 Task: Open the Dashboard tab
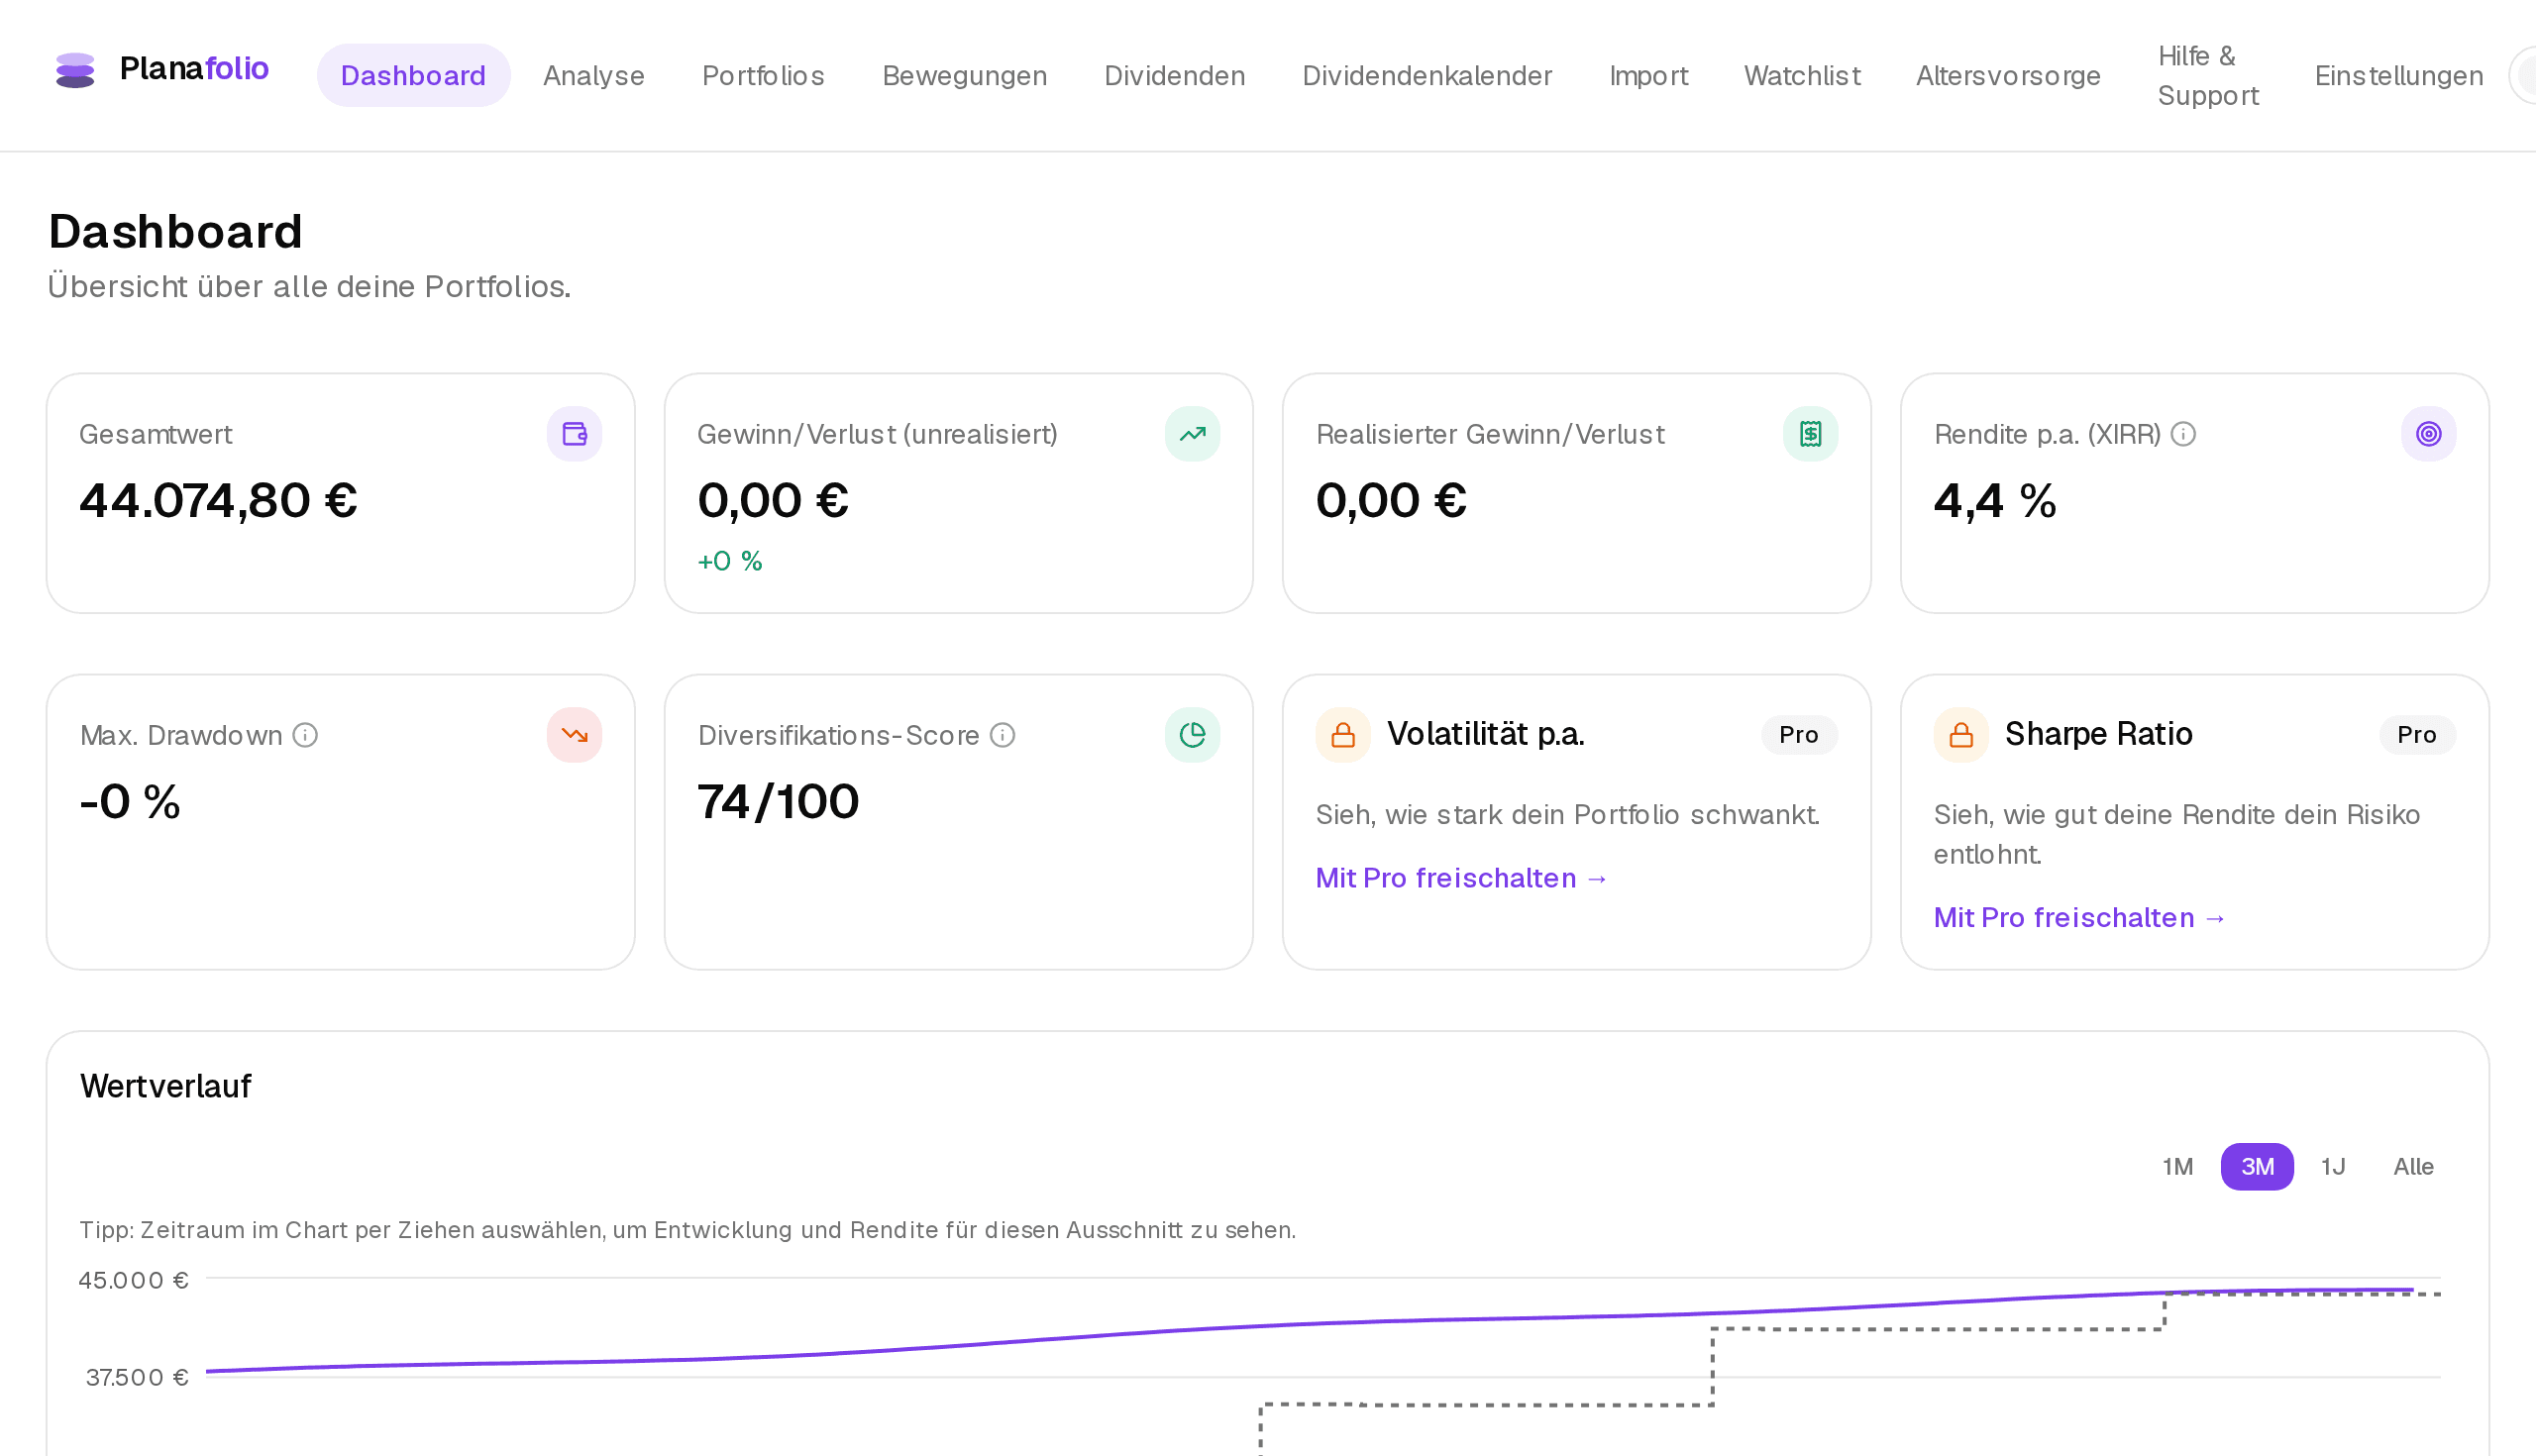(413, 76)
